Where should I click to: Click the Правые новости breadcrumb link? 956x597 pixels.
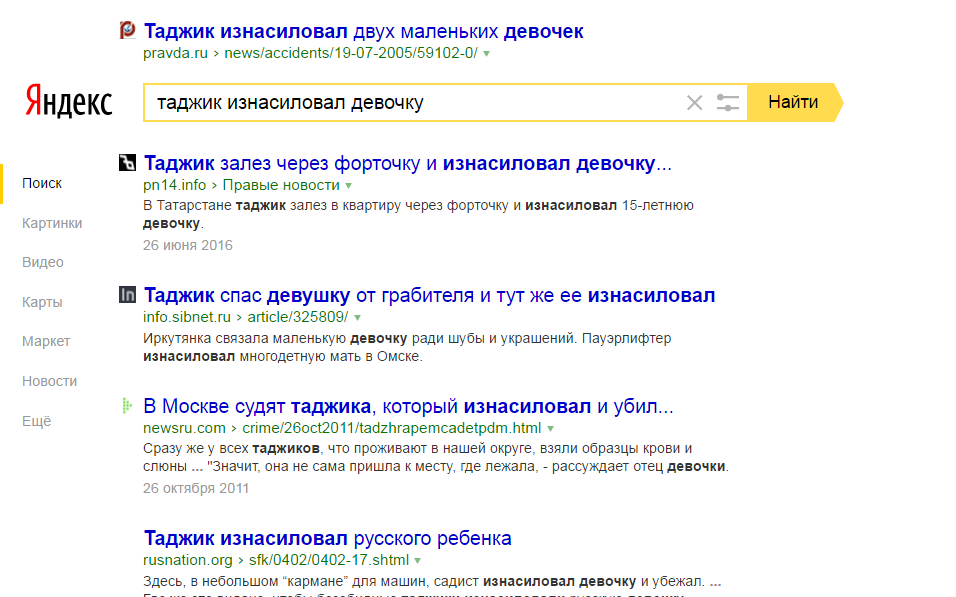pyautogui.click(x=281, y=185)
